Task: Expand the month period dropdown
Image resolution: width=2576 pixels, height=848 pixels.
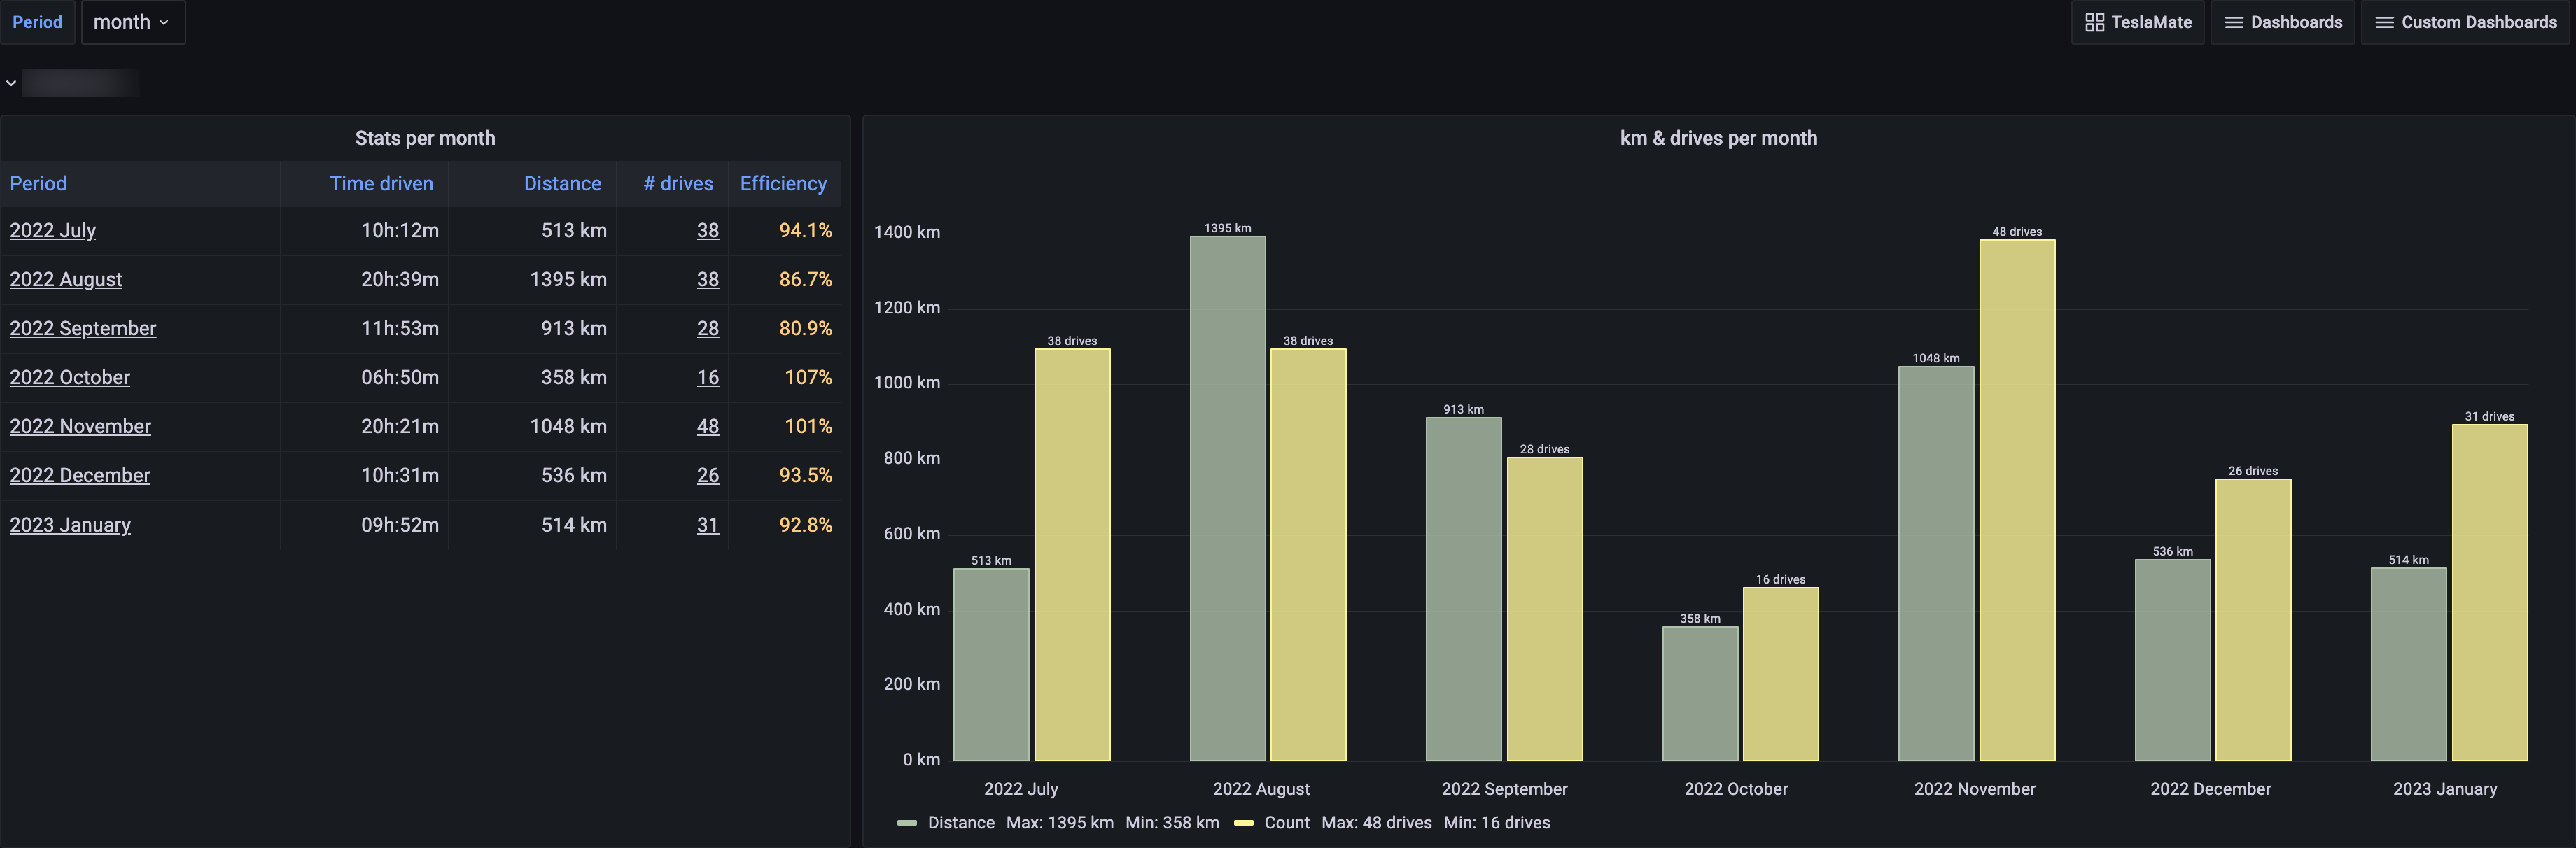Action: click(132, 22)
